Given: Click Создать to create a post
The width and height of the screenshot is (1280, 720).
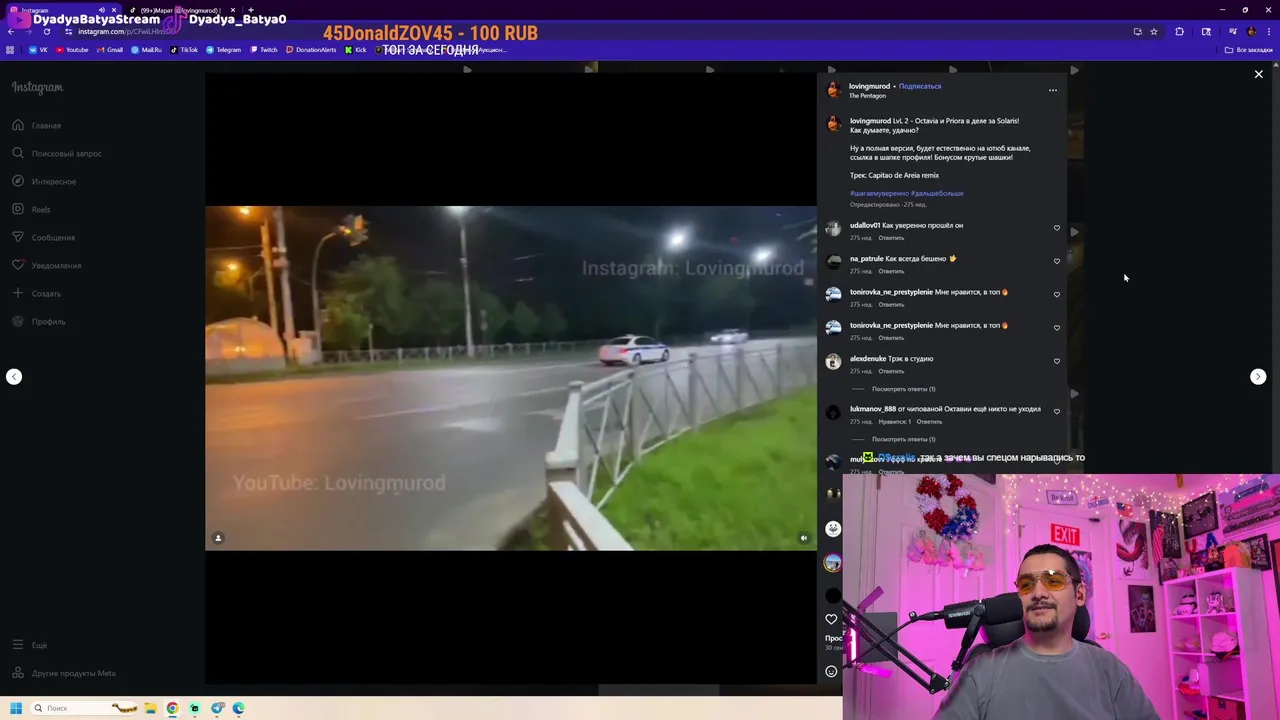Looking at the screenshot, I should tap(36, 293).
